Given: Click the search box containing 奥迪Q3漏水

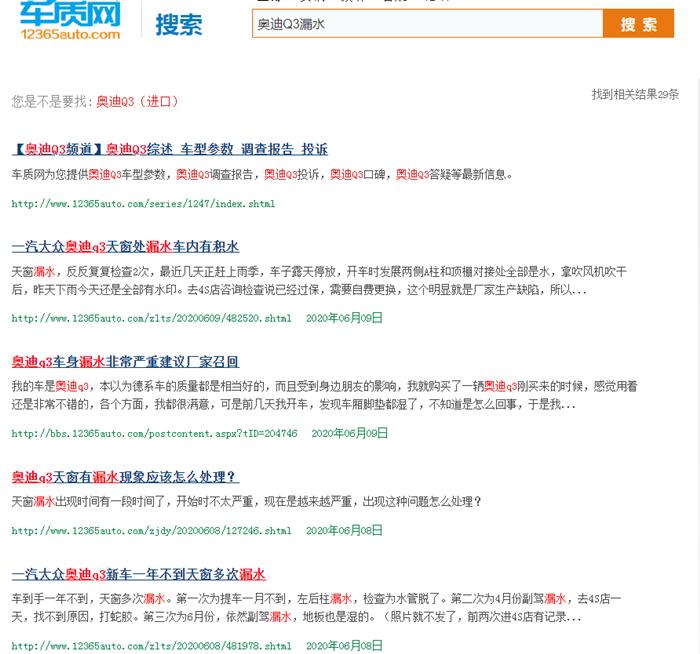Looking at the screenshot, I should (427, 24).
